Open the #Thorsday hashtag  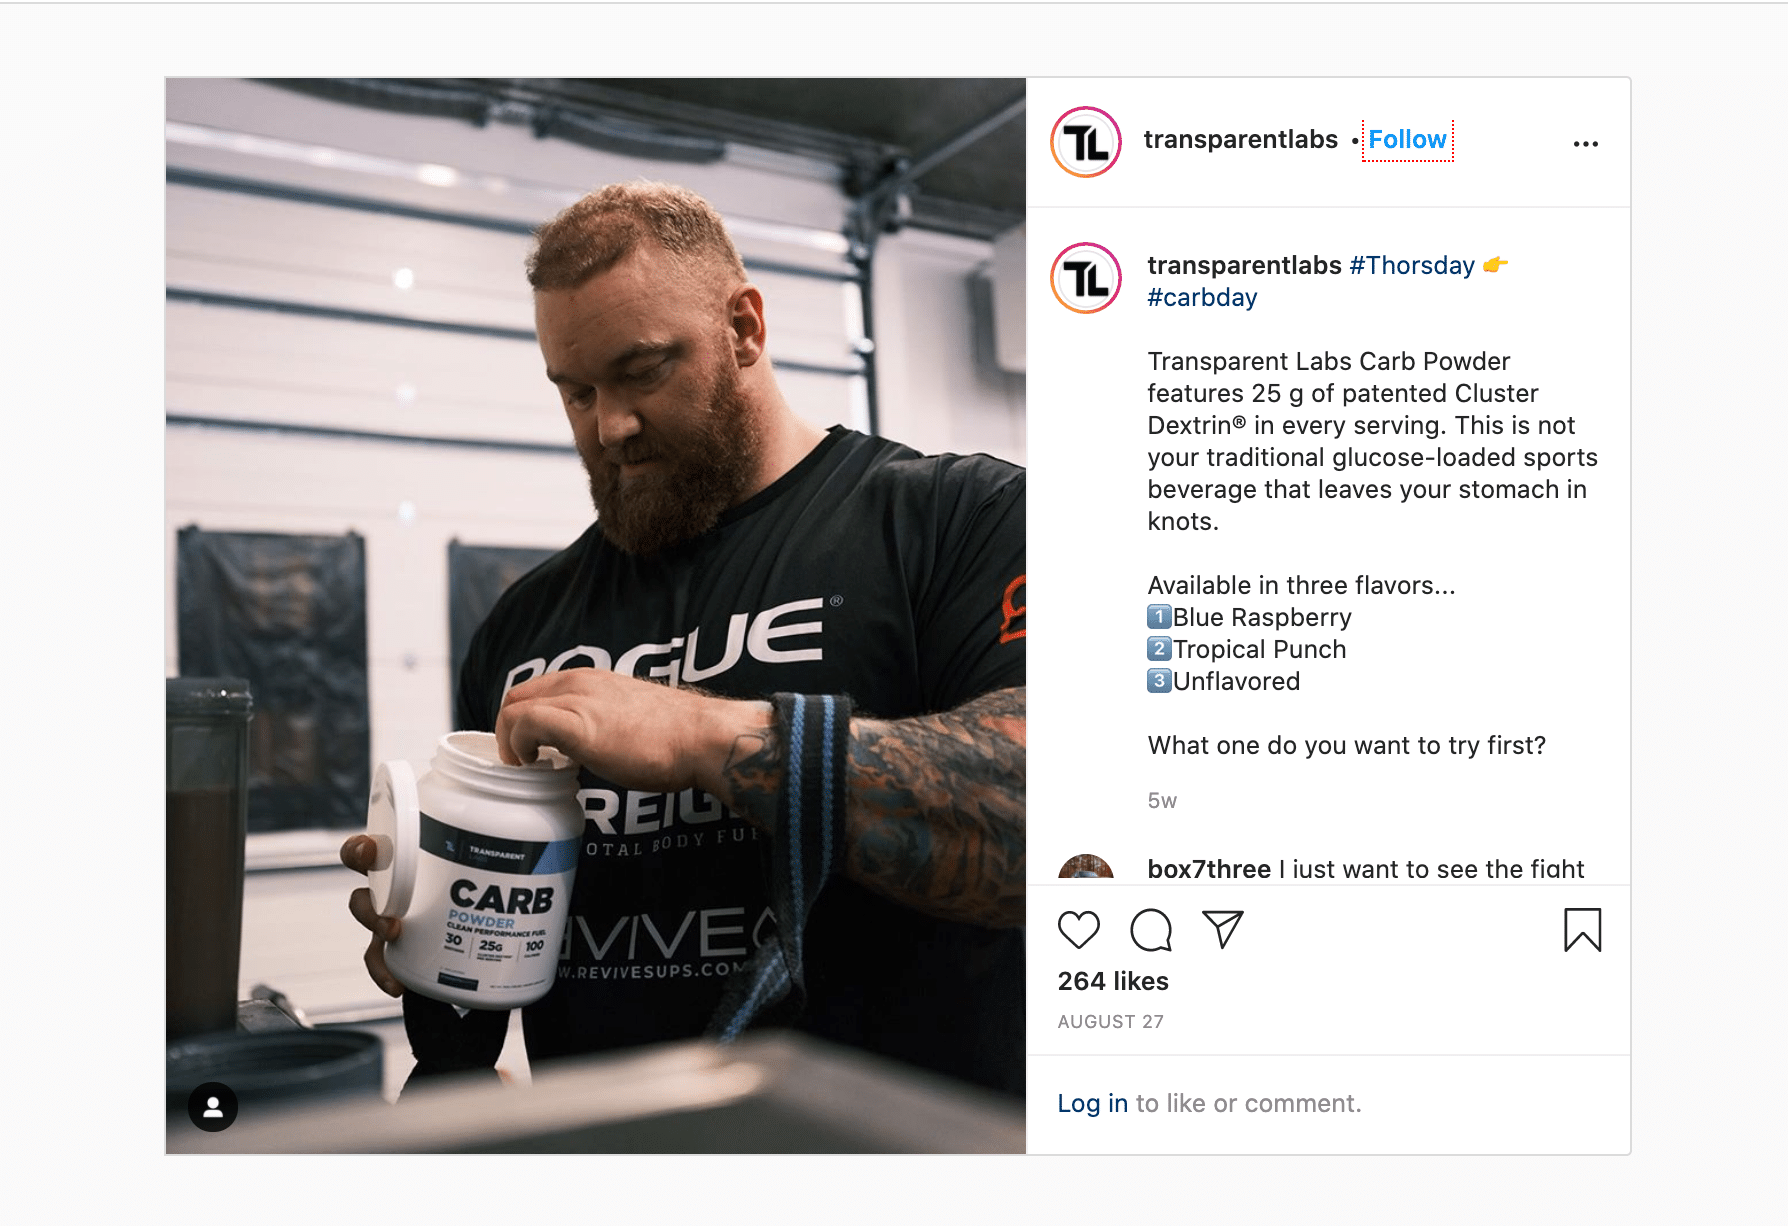(x=1411, y=265)
